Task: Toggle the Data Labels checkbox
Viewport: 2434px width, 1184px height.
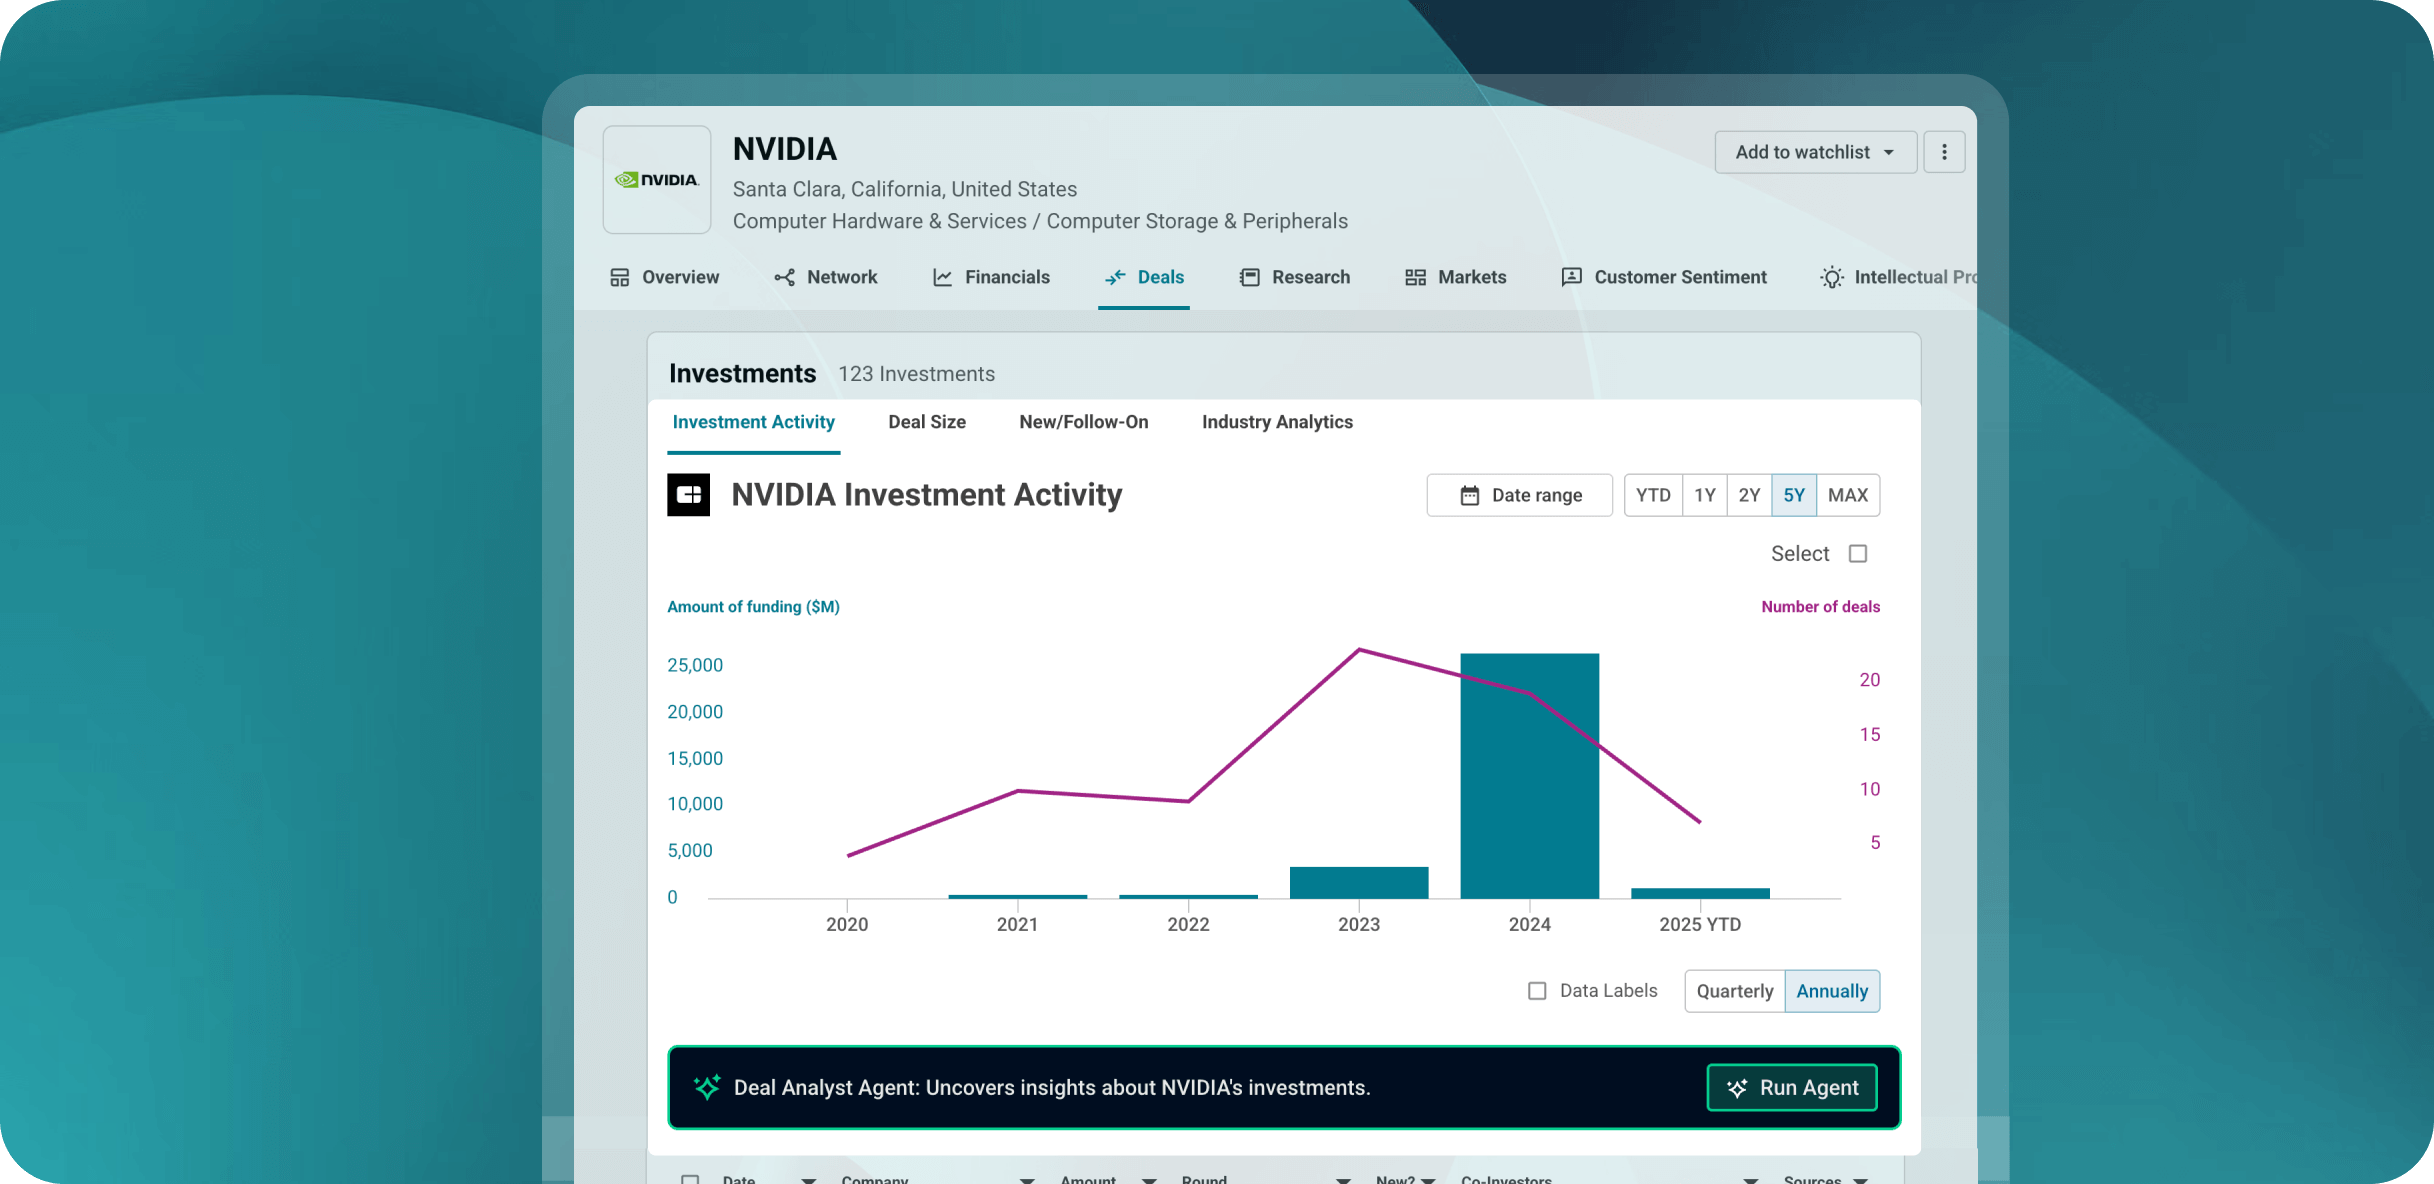Action: [1537, 991]
